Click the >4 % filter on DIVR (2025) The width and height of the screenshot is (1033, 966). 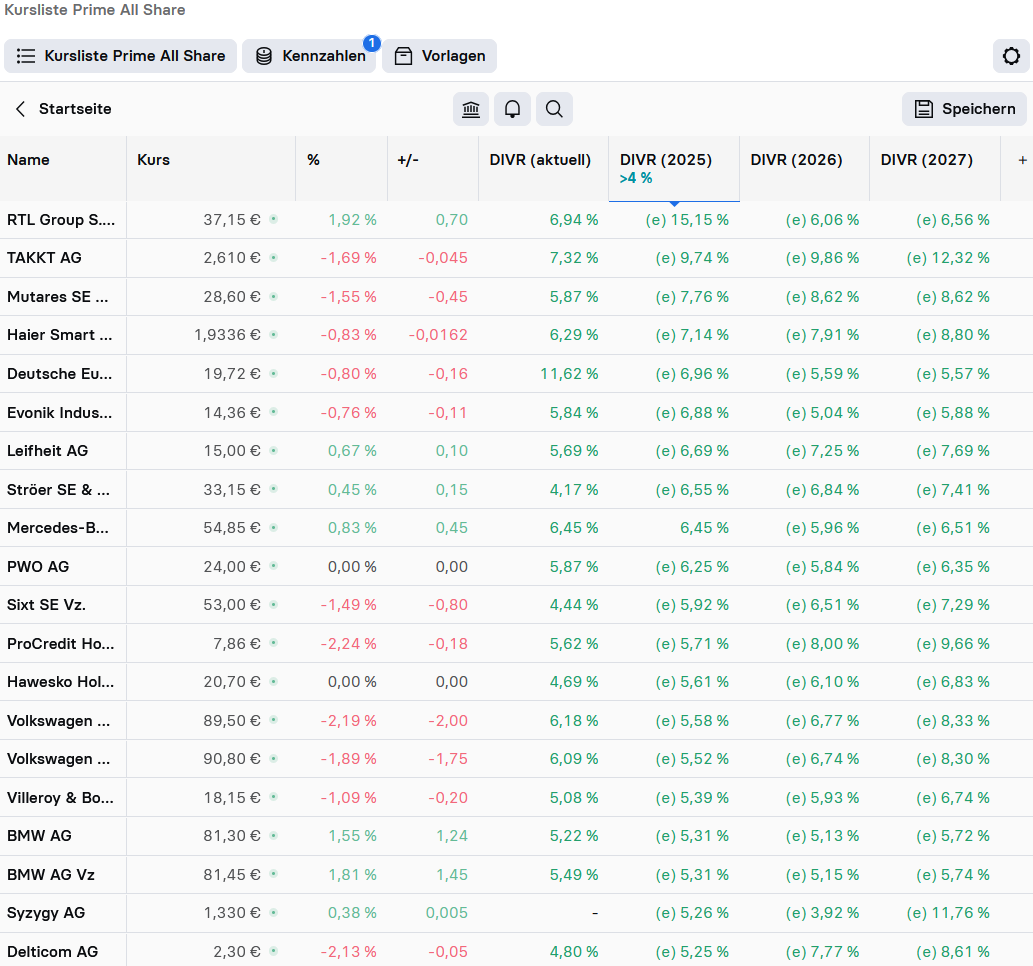(636, 179)
